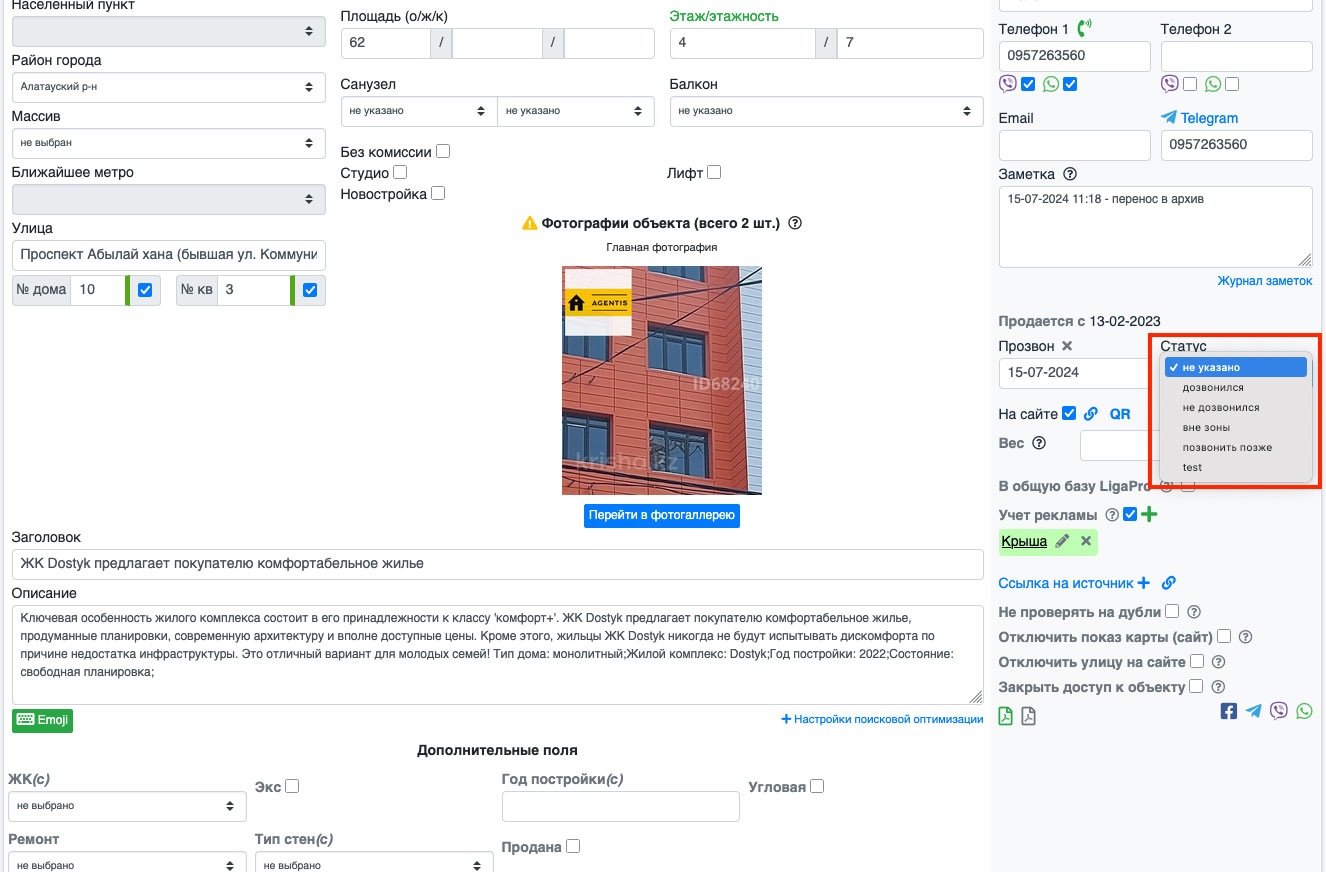Export listing as green PDF icon
This screenshot has height=872, width=1326.
tap(1006, 716)
